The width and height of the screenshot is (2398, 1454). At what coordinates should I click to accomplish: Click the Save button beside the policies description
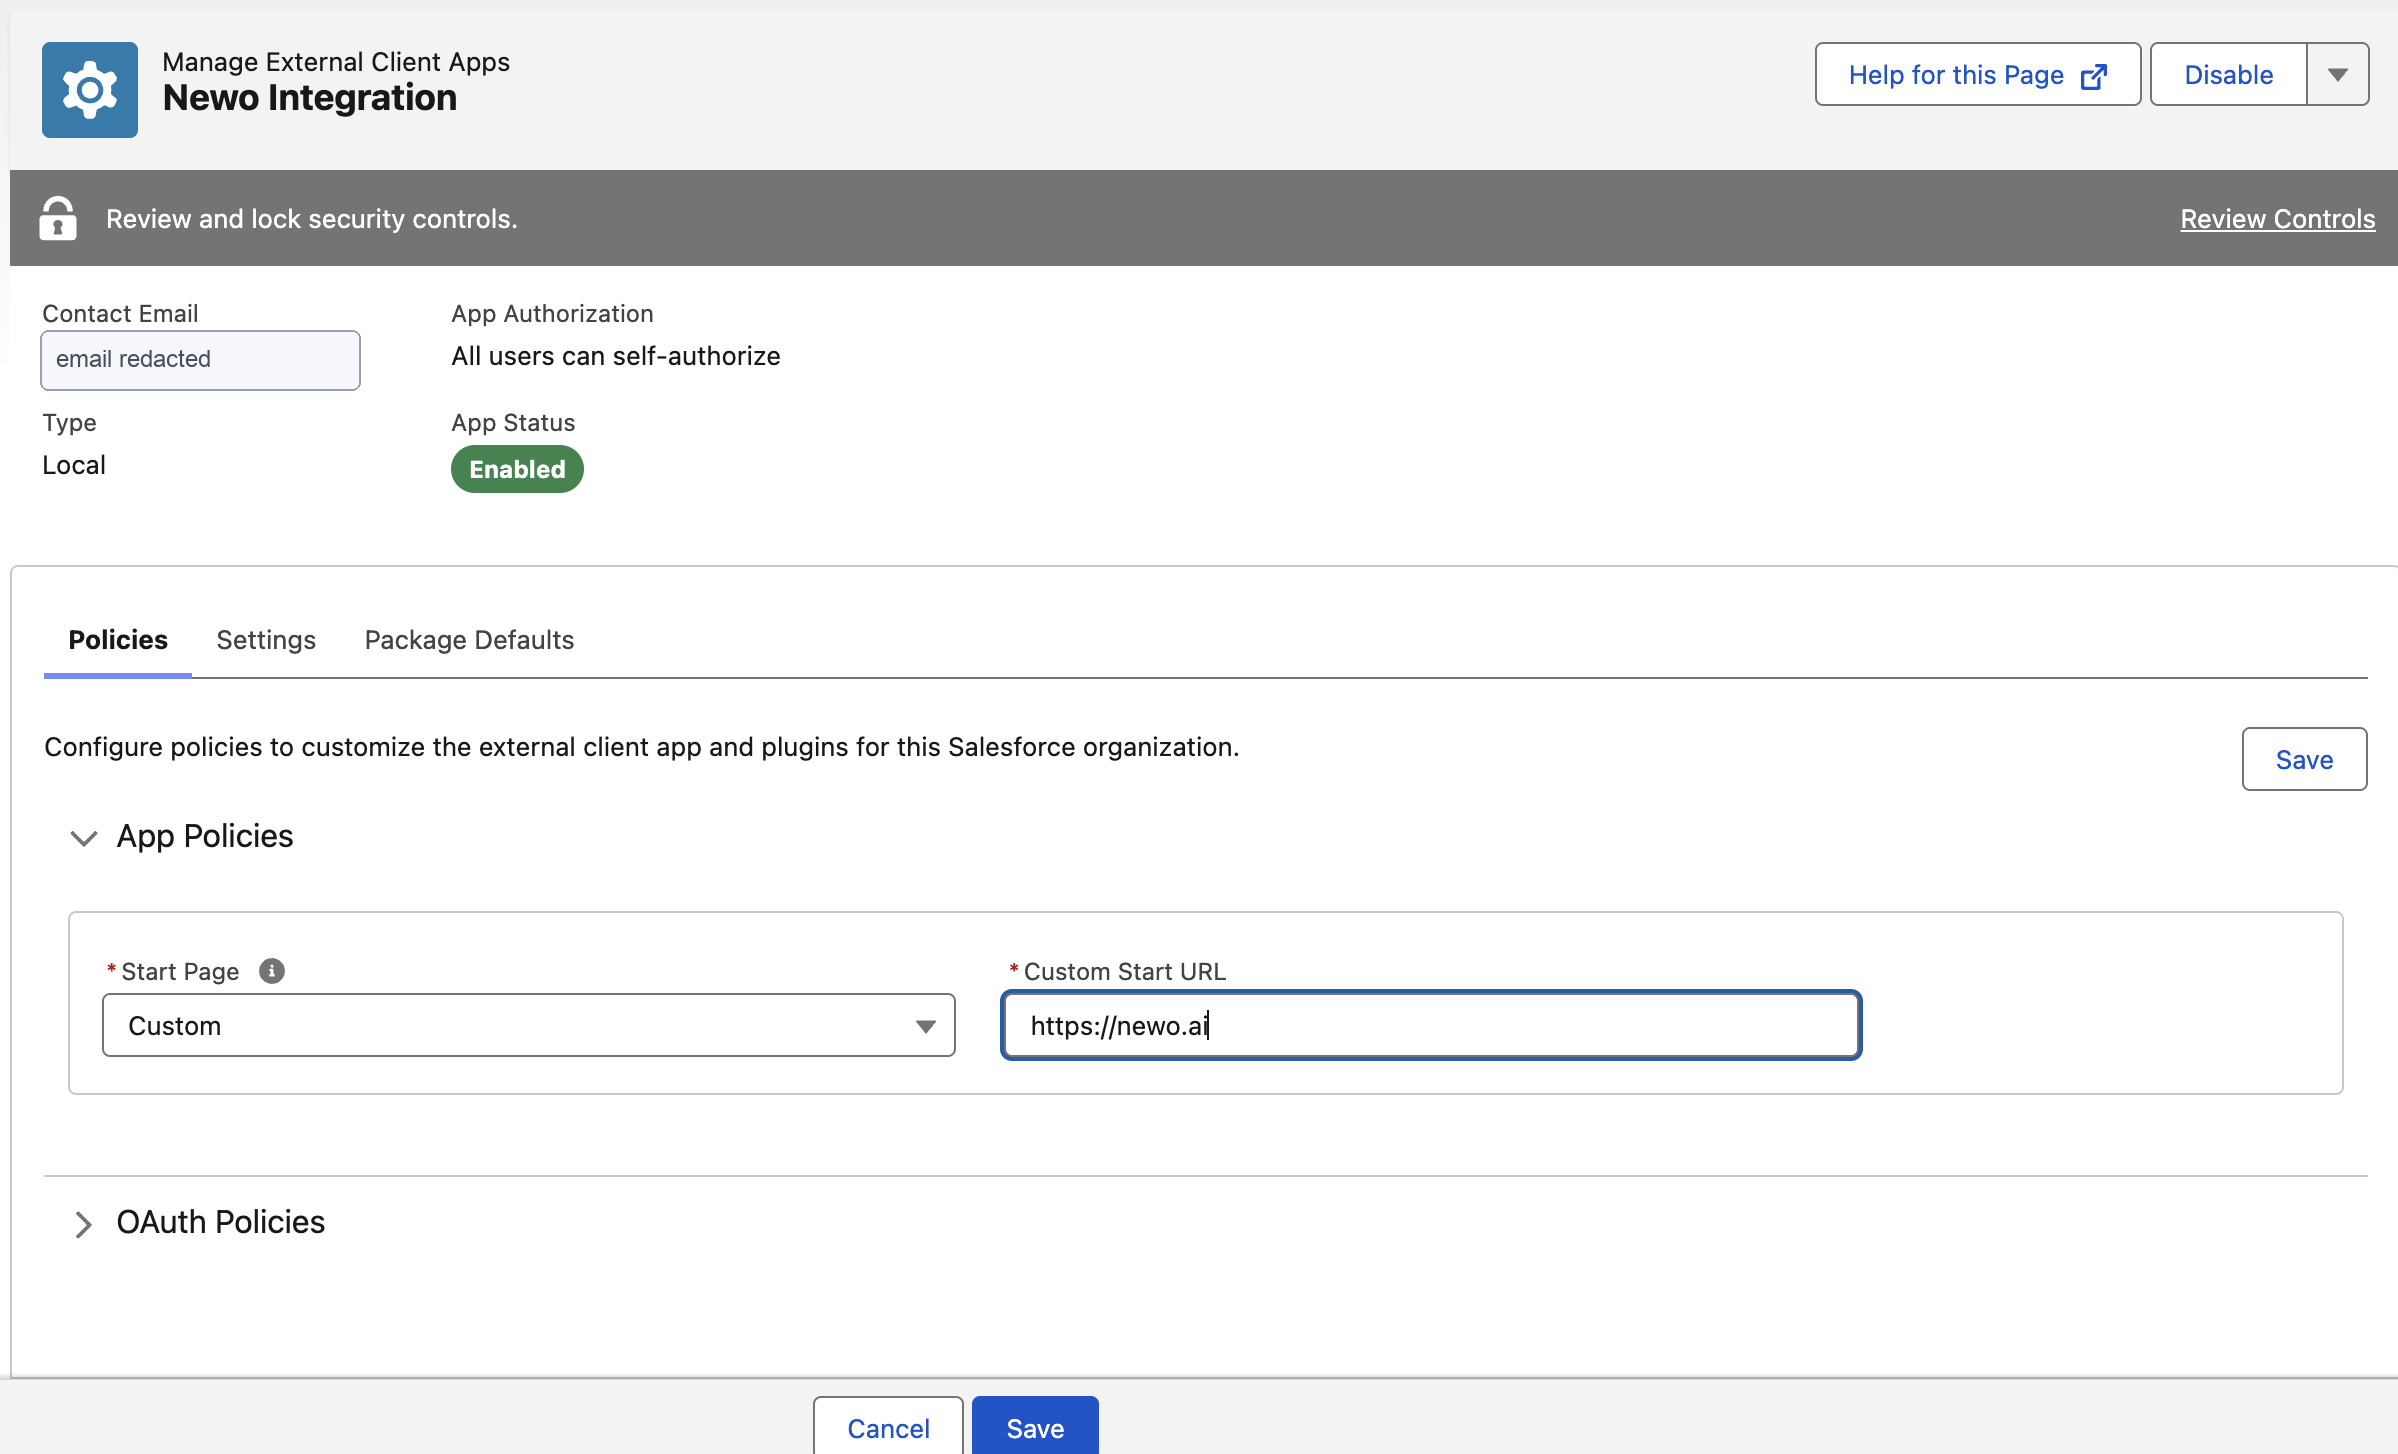[x=2304, y=759]
